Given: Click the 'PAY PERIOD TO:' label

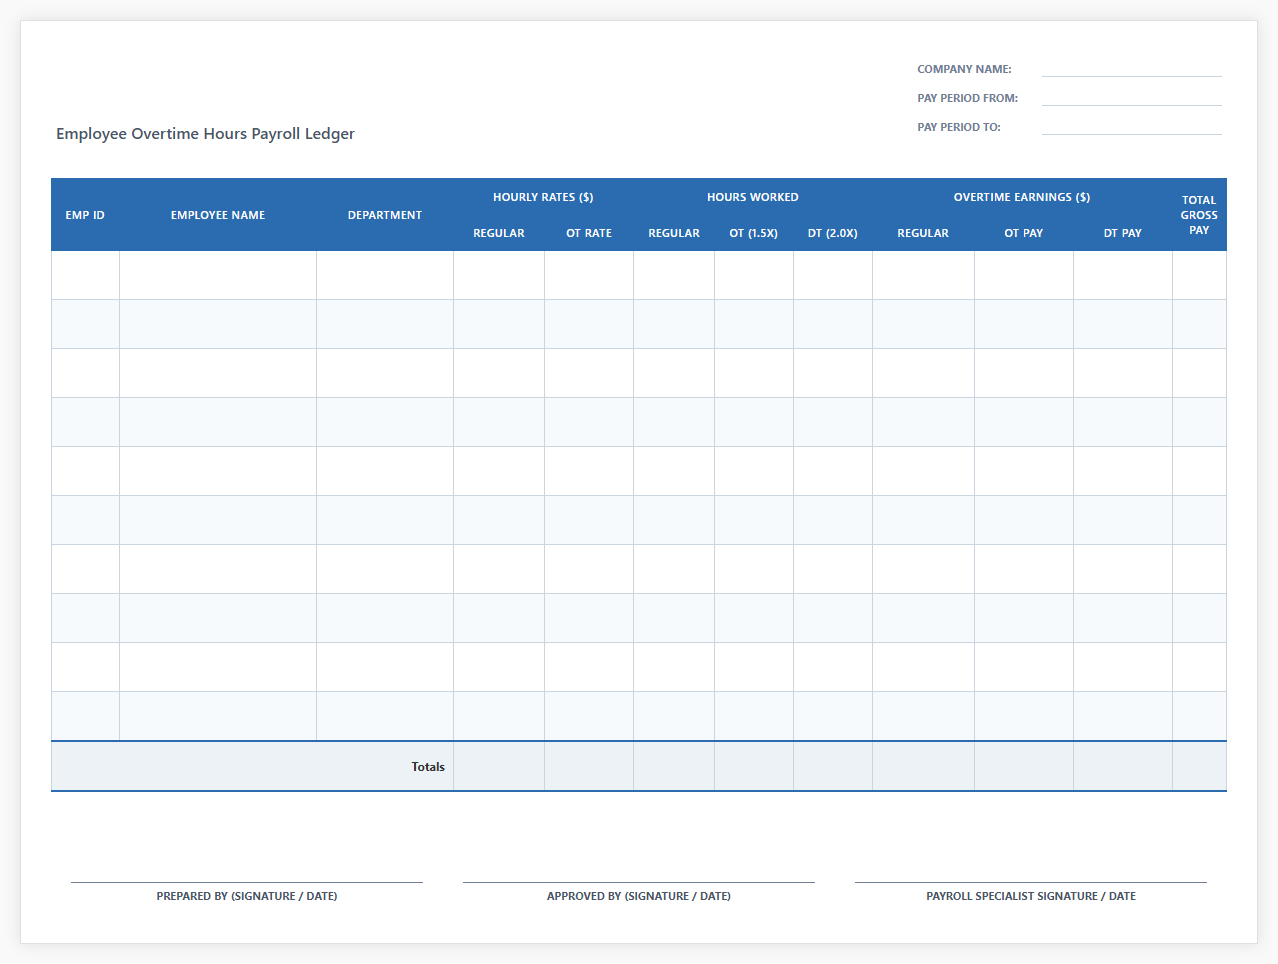Looking at the screenshot, I should (959, 127).
